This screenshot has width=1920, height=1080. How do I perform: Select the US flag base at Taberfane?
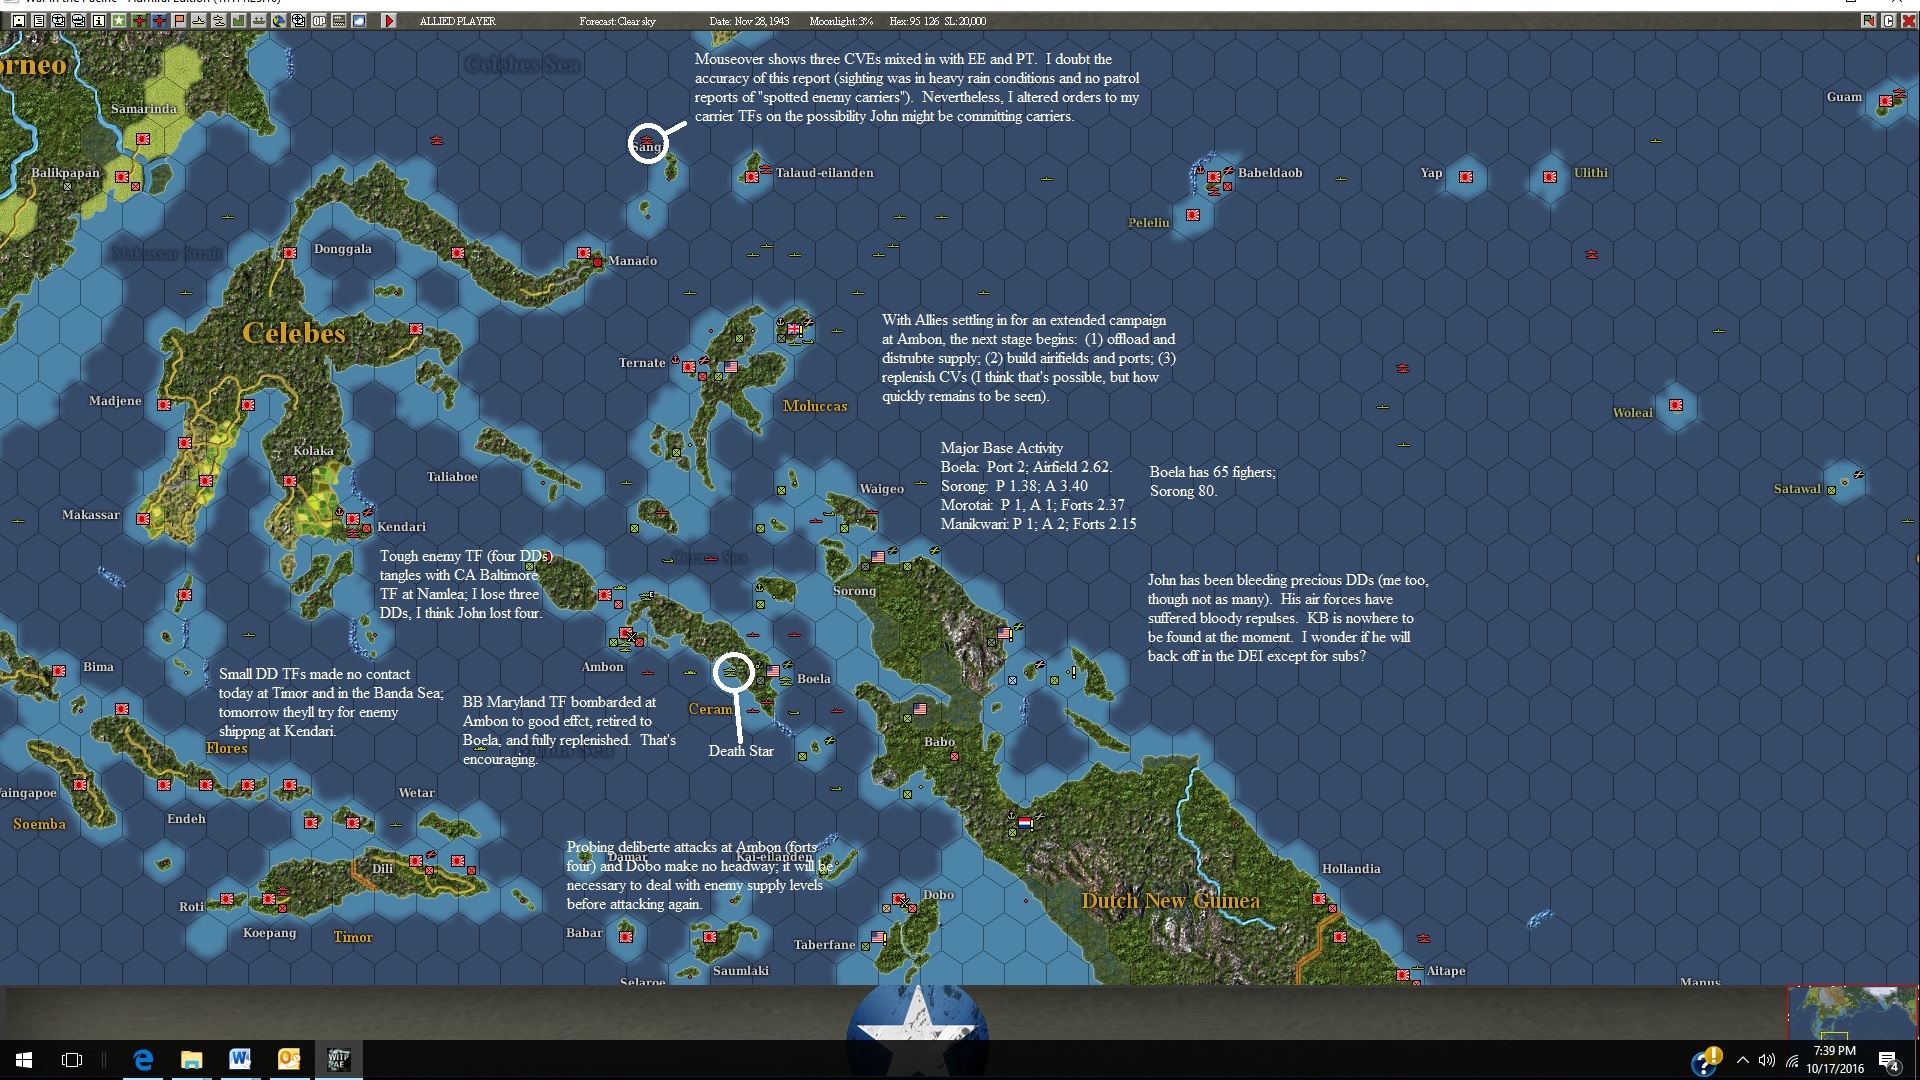[878, 937]
